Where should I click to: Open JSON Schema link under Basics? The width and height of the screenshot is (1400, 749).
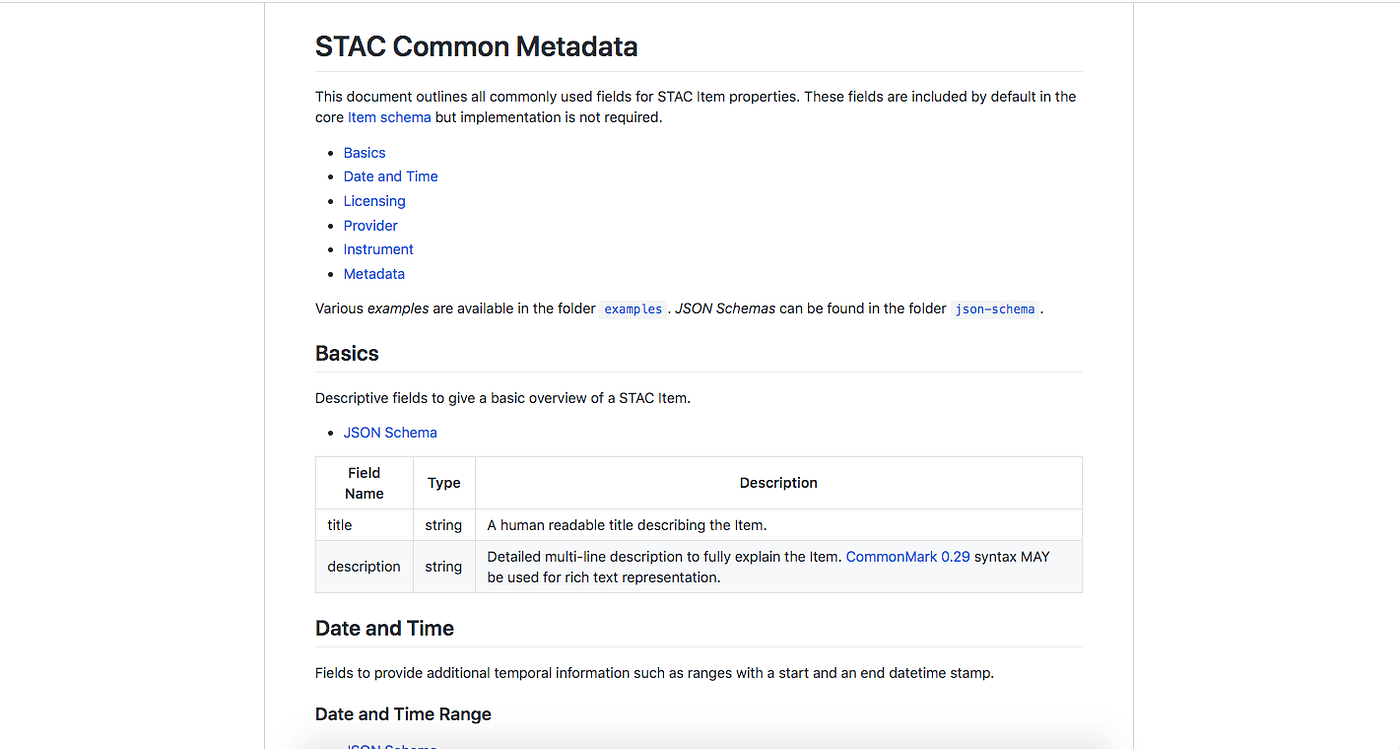click(390, 432)
